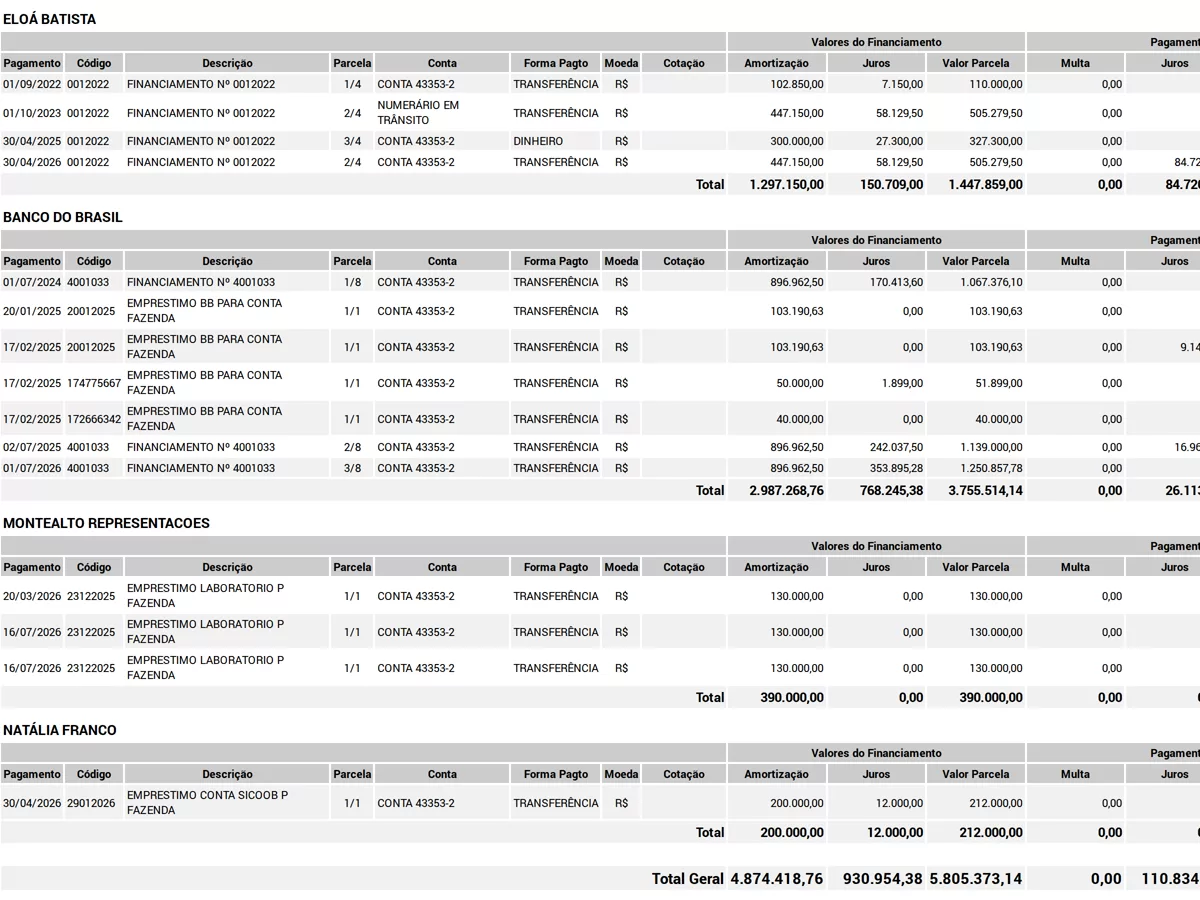
Task: Select the NUMERÁRIO EM TRÂNSITO account cell
Action: pos(418,113)
